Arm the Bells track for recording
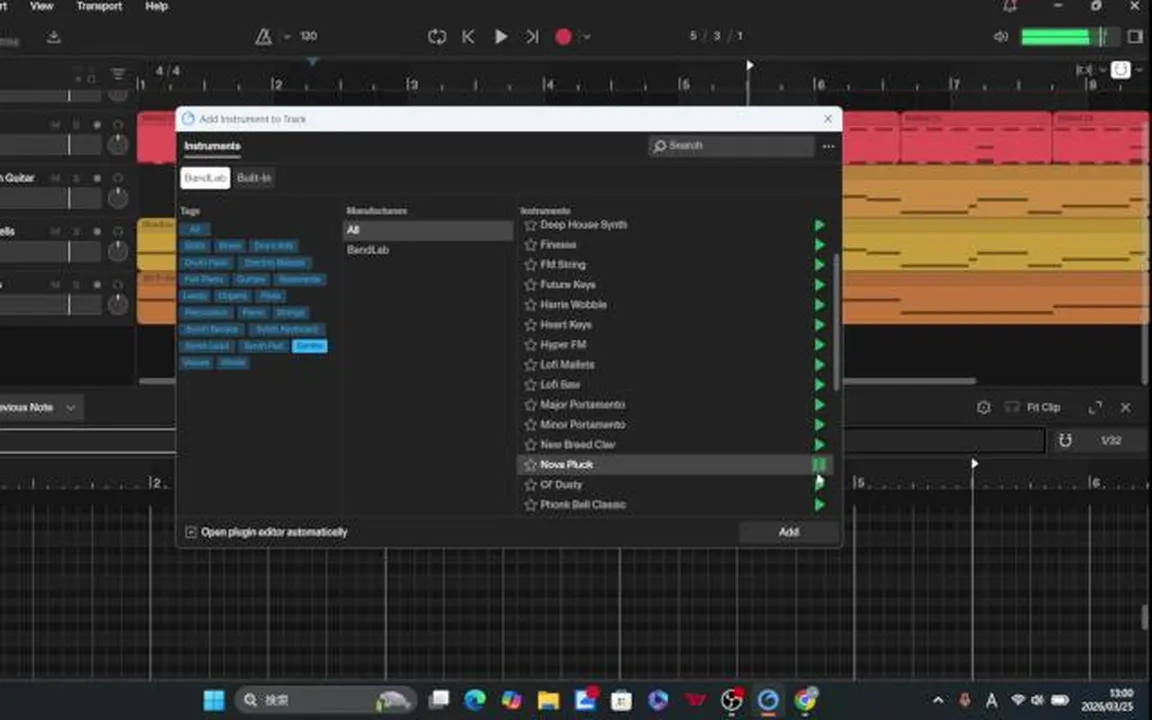Screen dimensions: 1152x720 97,231
